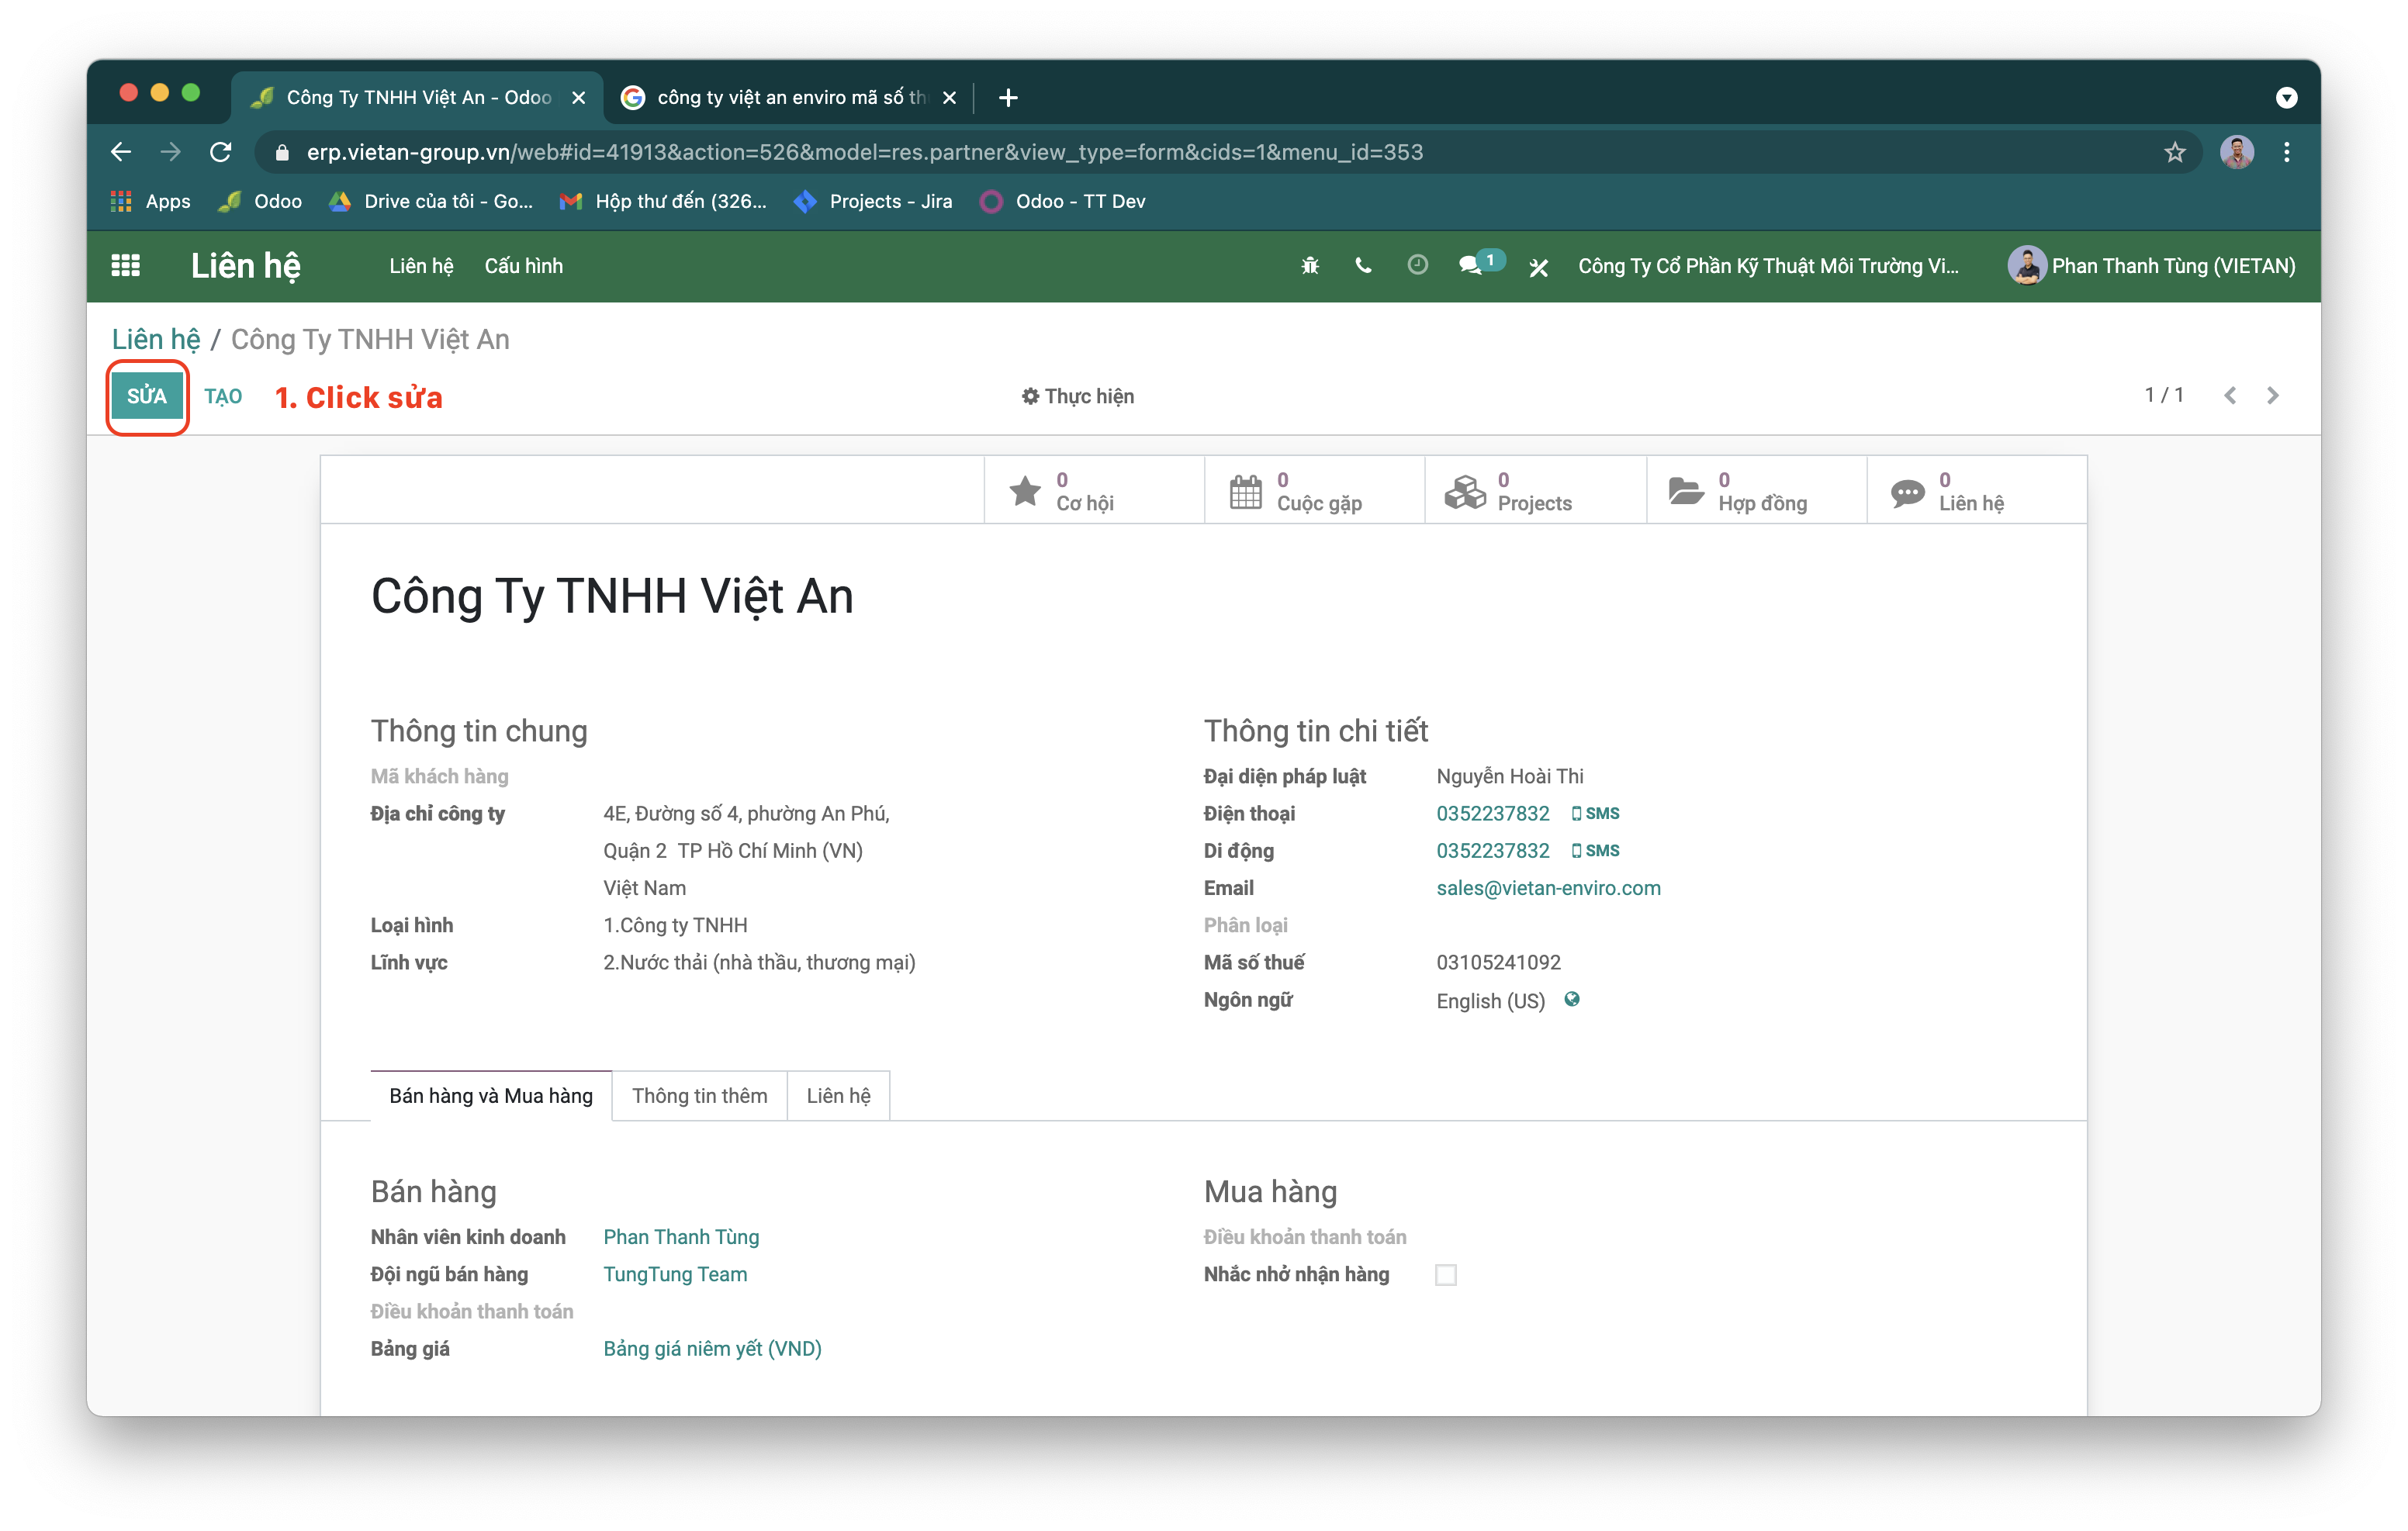Screen dimensions: 2408x1531
Task: Open the sales@vietan-enviro.com email link
Action: (1548, 888)
